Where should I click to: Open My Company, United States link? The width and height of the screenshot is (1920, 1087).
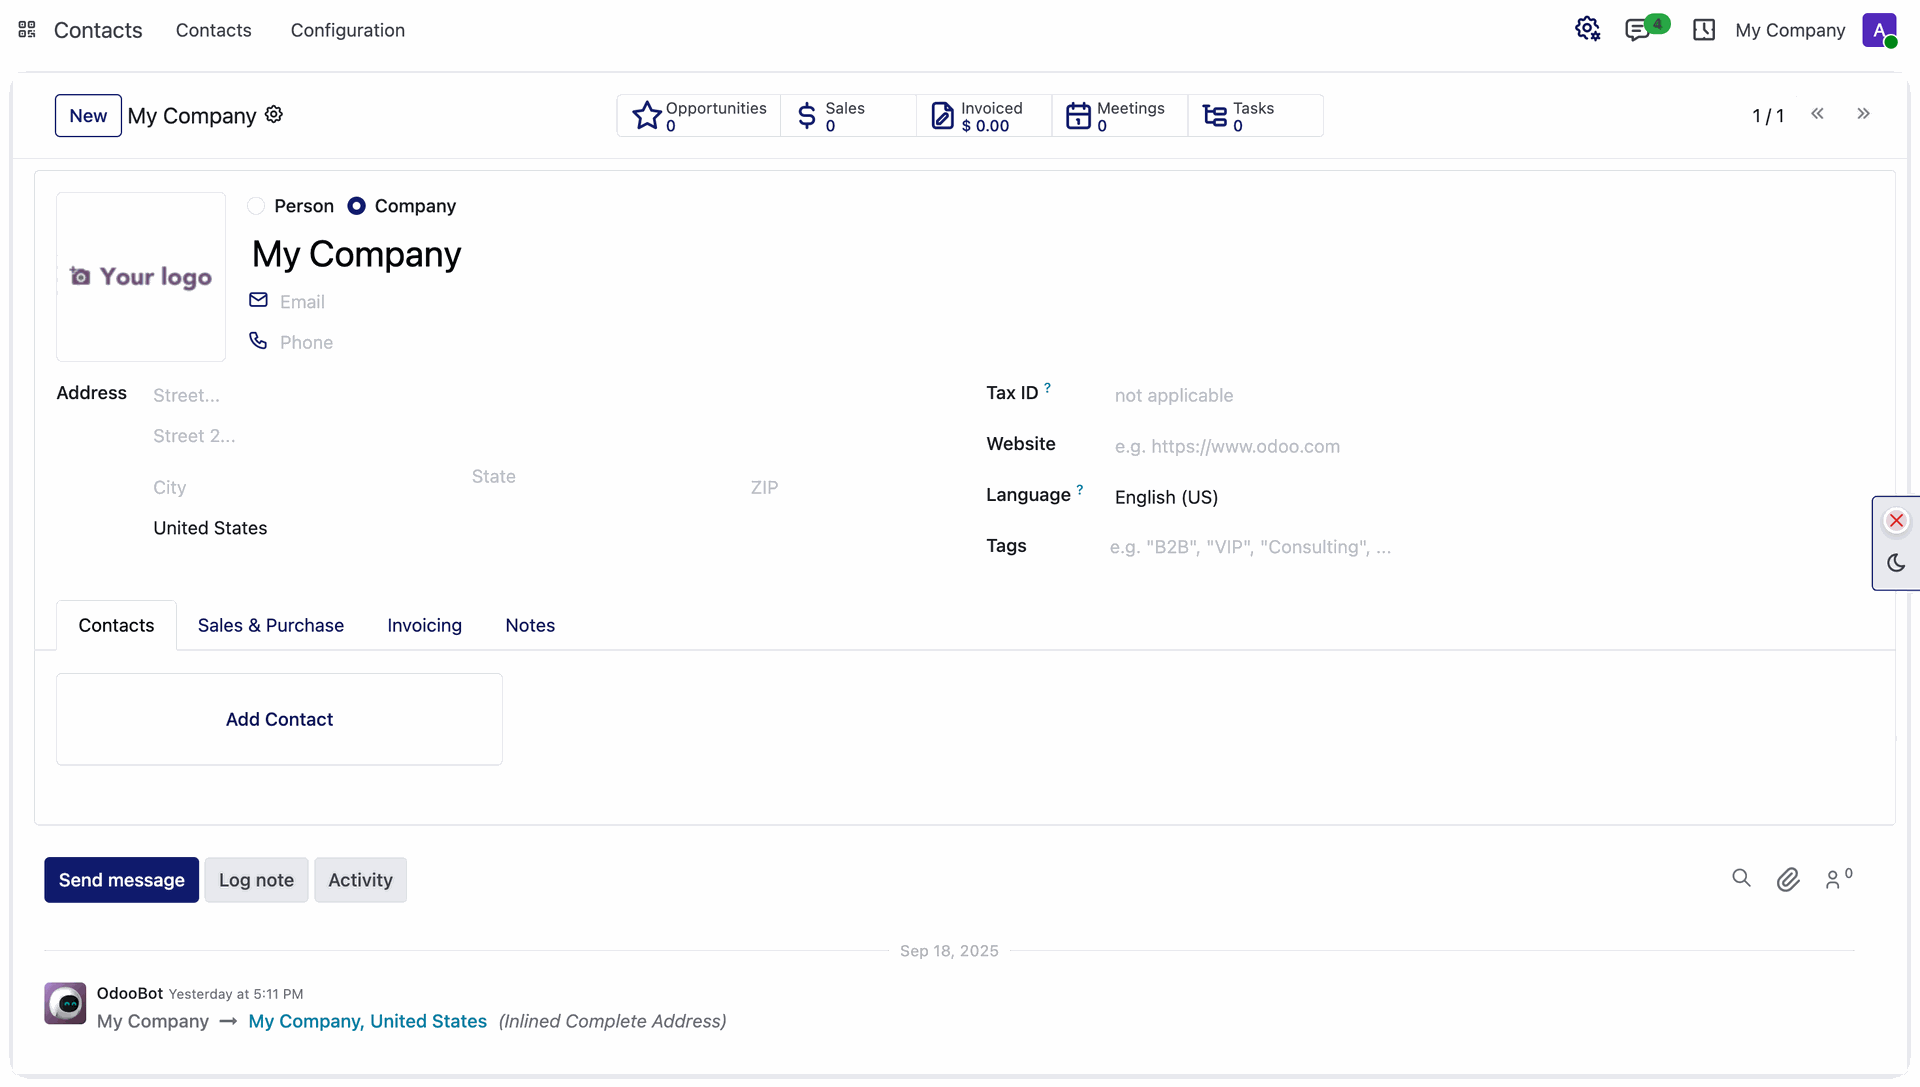coord(368,1021)
